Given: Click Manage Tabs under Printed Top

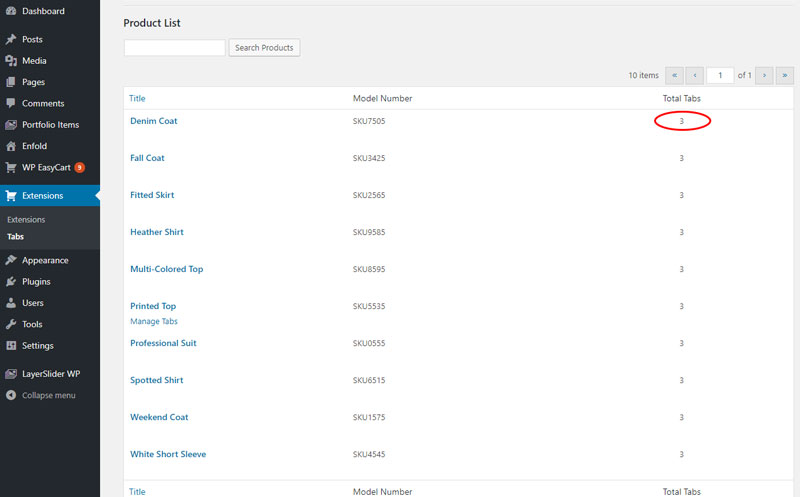Looking at the screenshot, I should [154, 321].
